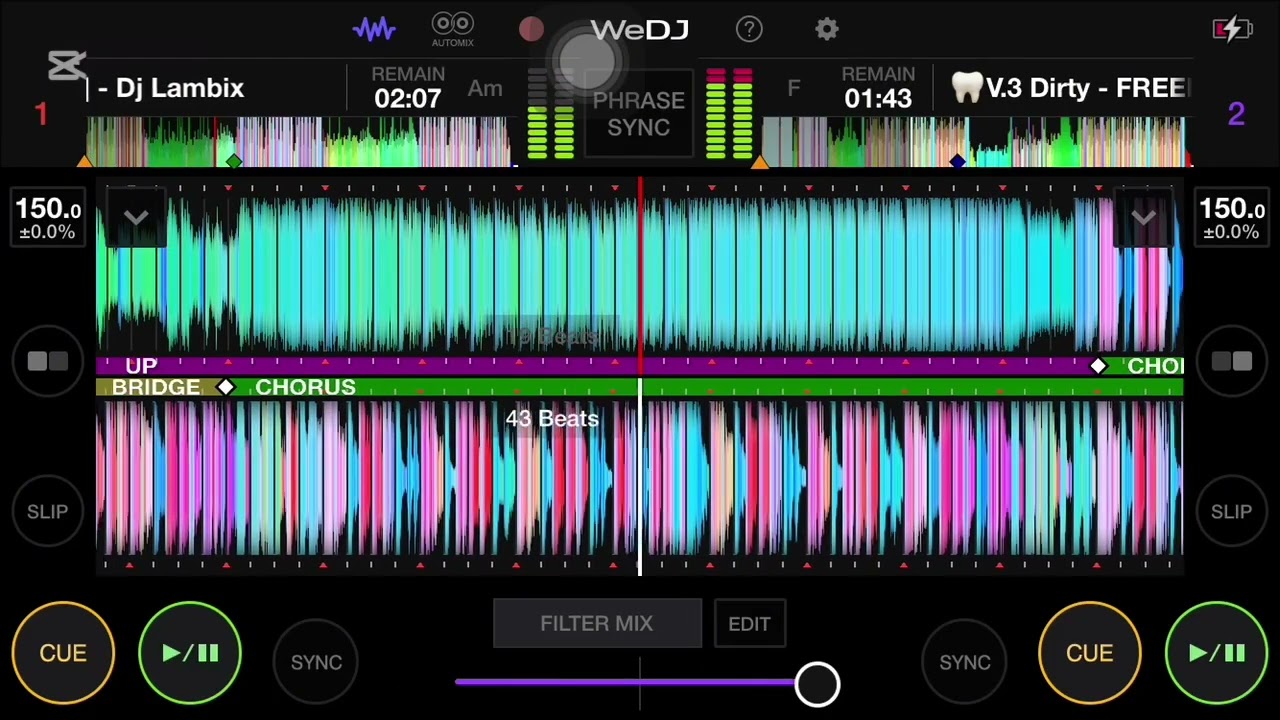Tap the diamond marker on the purple phrase bar
The height and width of the screenshot is (720, 1280).
click(x=1098, y=366)
